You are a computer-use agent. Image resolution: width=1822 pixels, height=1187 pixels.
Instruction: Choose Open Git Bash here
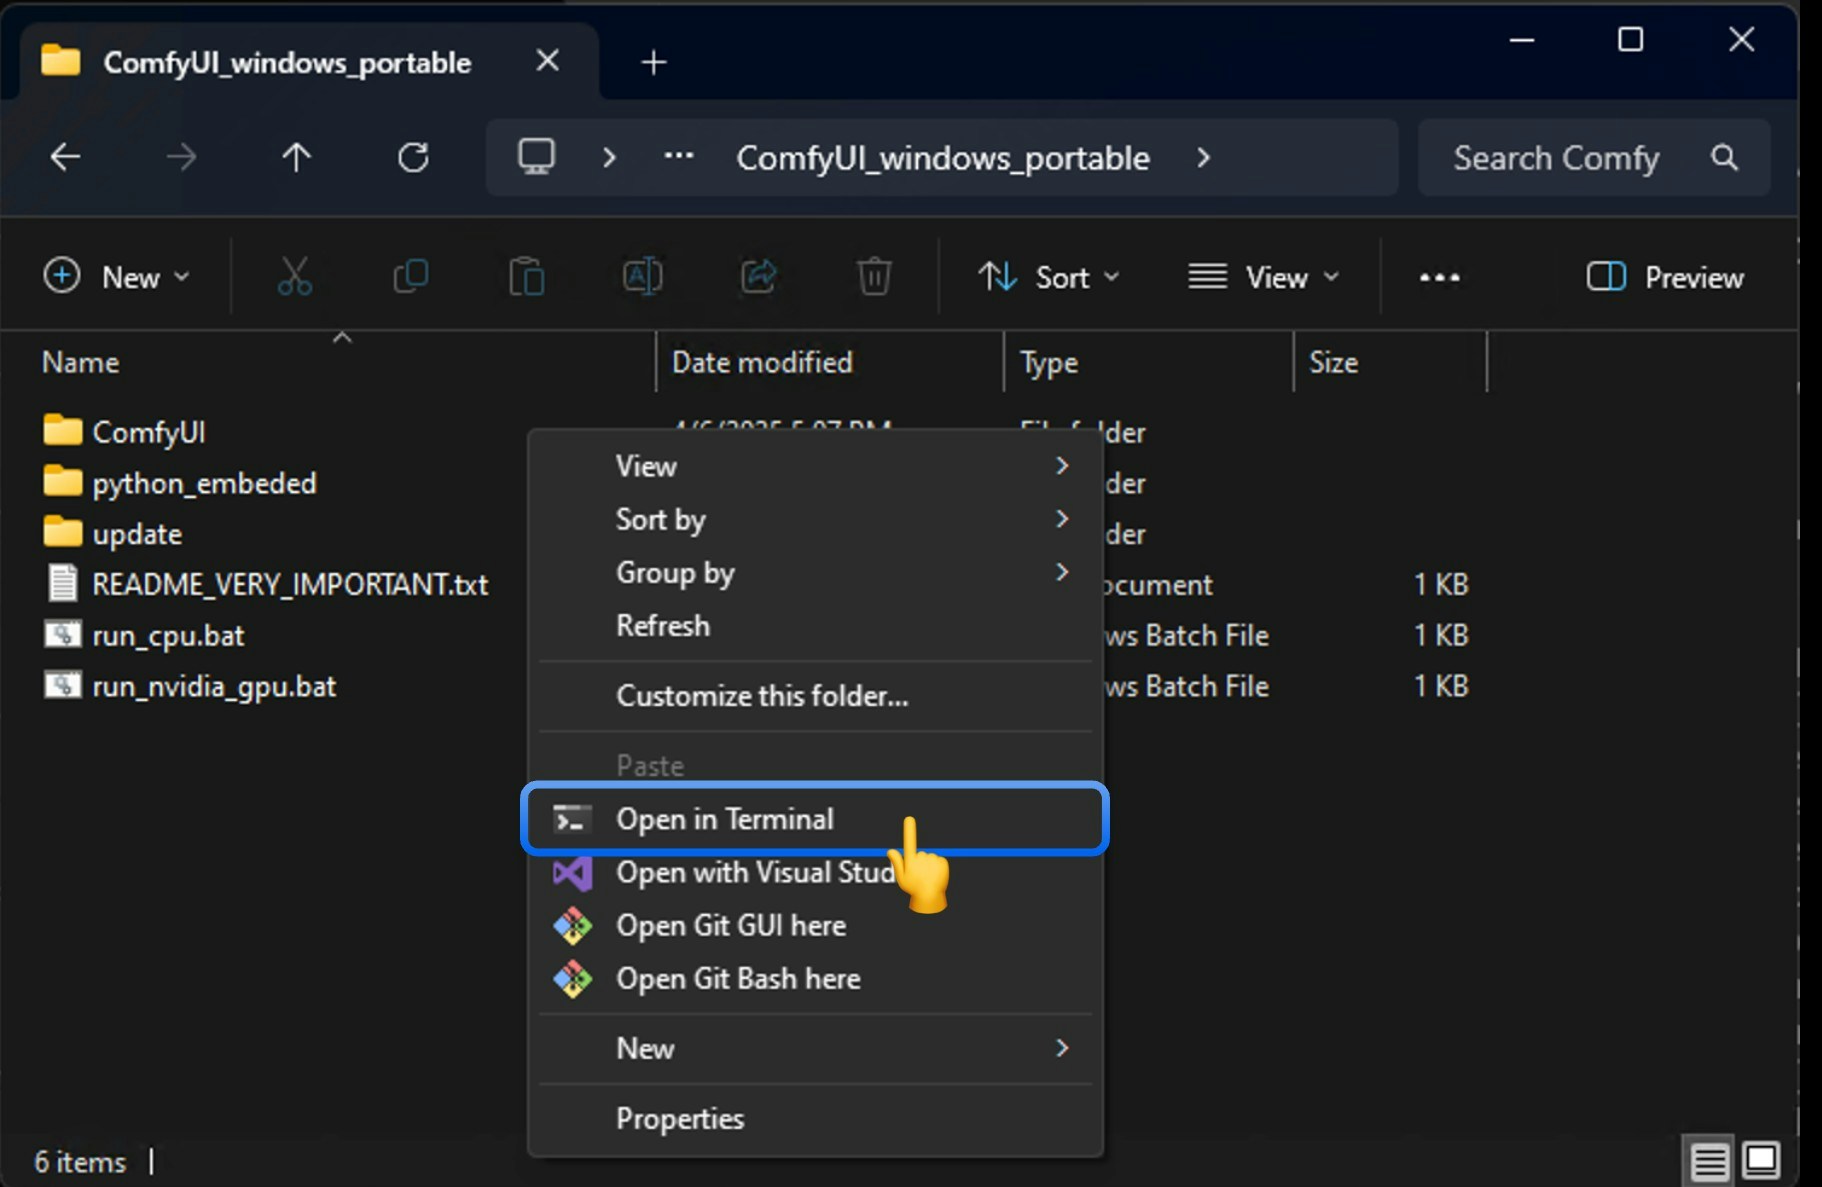tap(815, 979)
